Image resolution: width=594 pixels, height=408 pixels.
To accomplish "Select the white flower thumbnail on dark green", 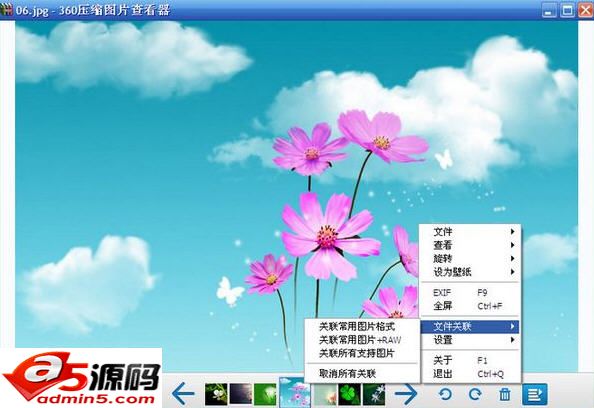I will tap(216, 394).
